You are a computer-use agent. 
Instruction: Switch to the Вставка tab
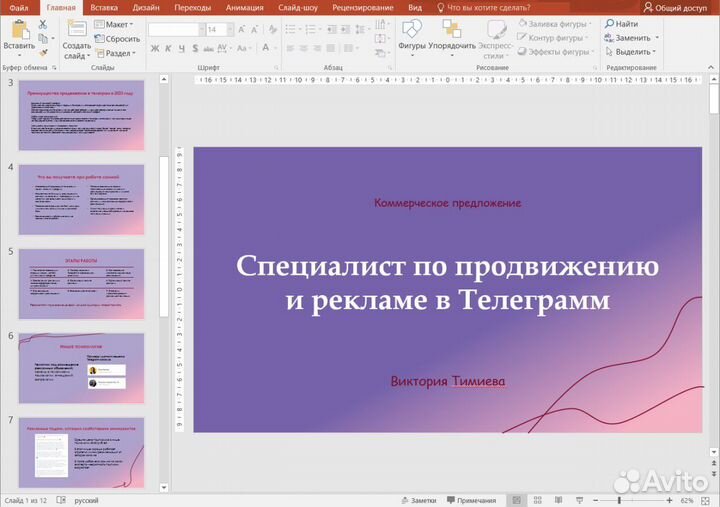[104, 8]
